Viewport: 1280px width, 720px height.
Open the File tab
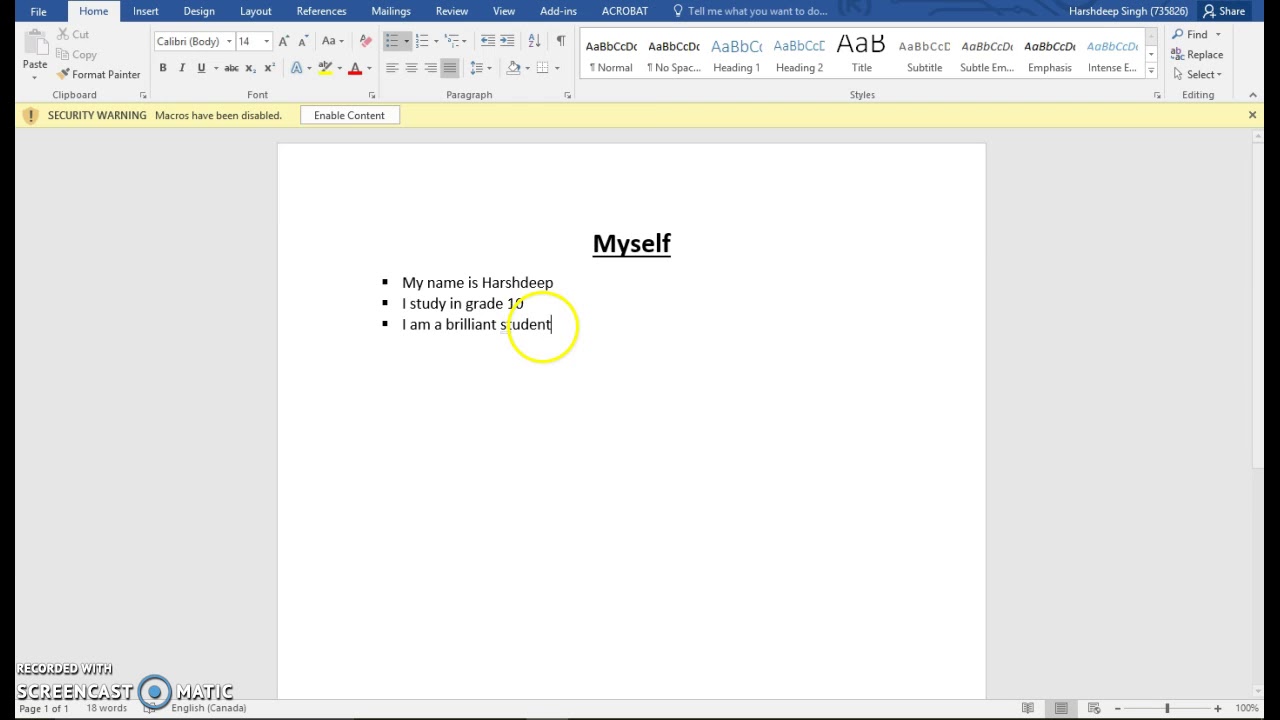(x=38, y=11)
